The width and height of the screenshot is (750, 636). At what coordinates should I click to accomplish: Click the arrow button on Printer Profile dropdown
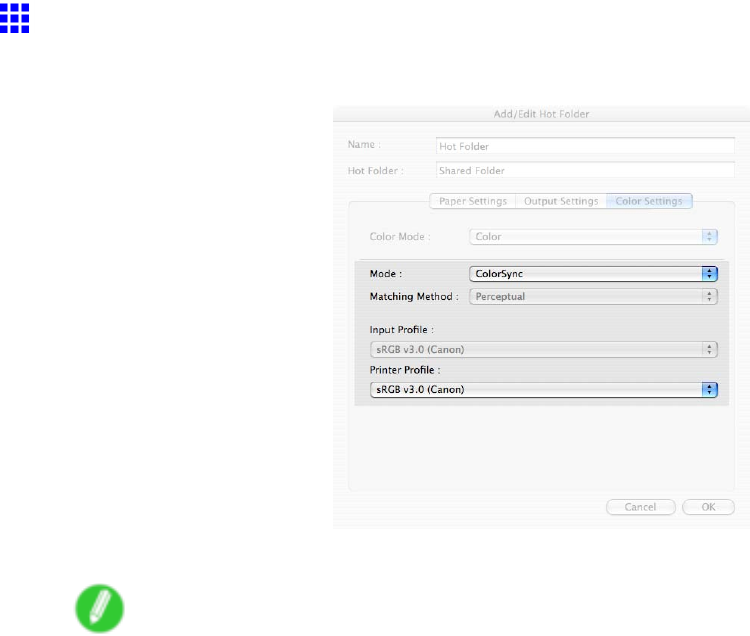(x=710, y=389)
